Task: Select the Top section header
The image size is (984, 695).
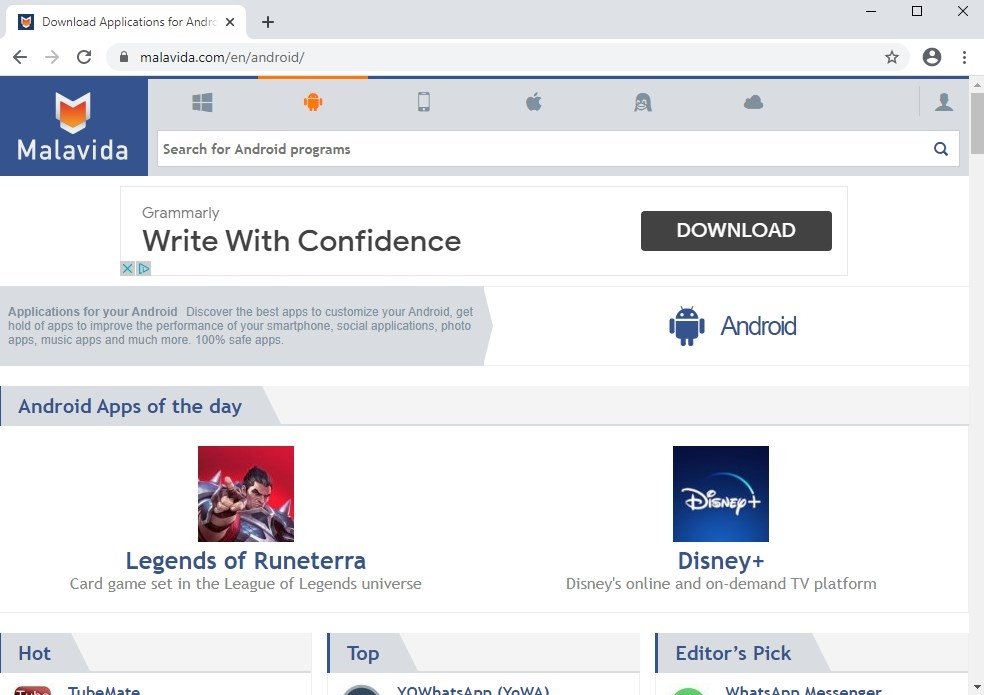Action: pyautogui.click(x=363, y=653)
